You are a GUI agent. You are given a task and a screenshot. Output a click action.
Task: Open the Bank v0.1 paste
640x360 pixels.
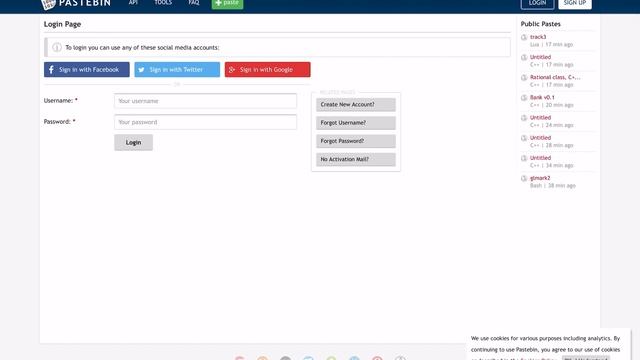542,97
